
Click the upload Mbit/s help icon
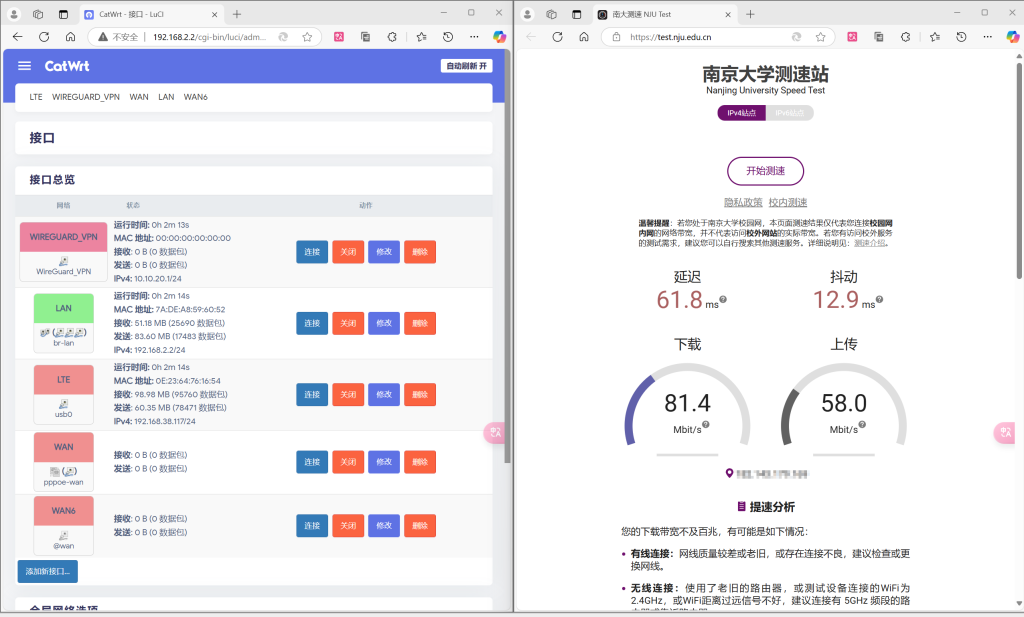click(x=863, y=424)
